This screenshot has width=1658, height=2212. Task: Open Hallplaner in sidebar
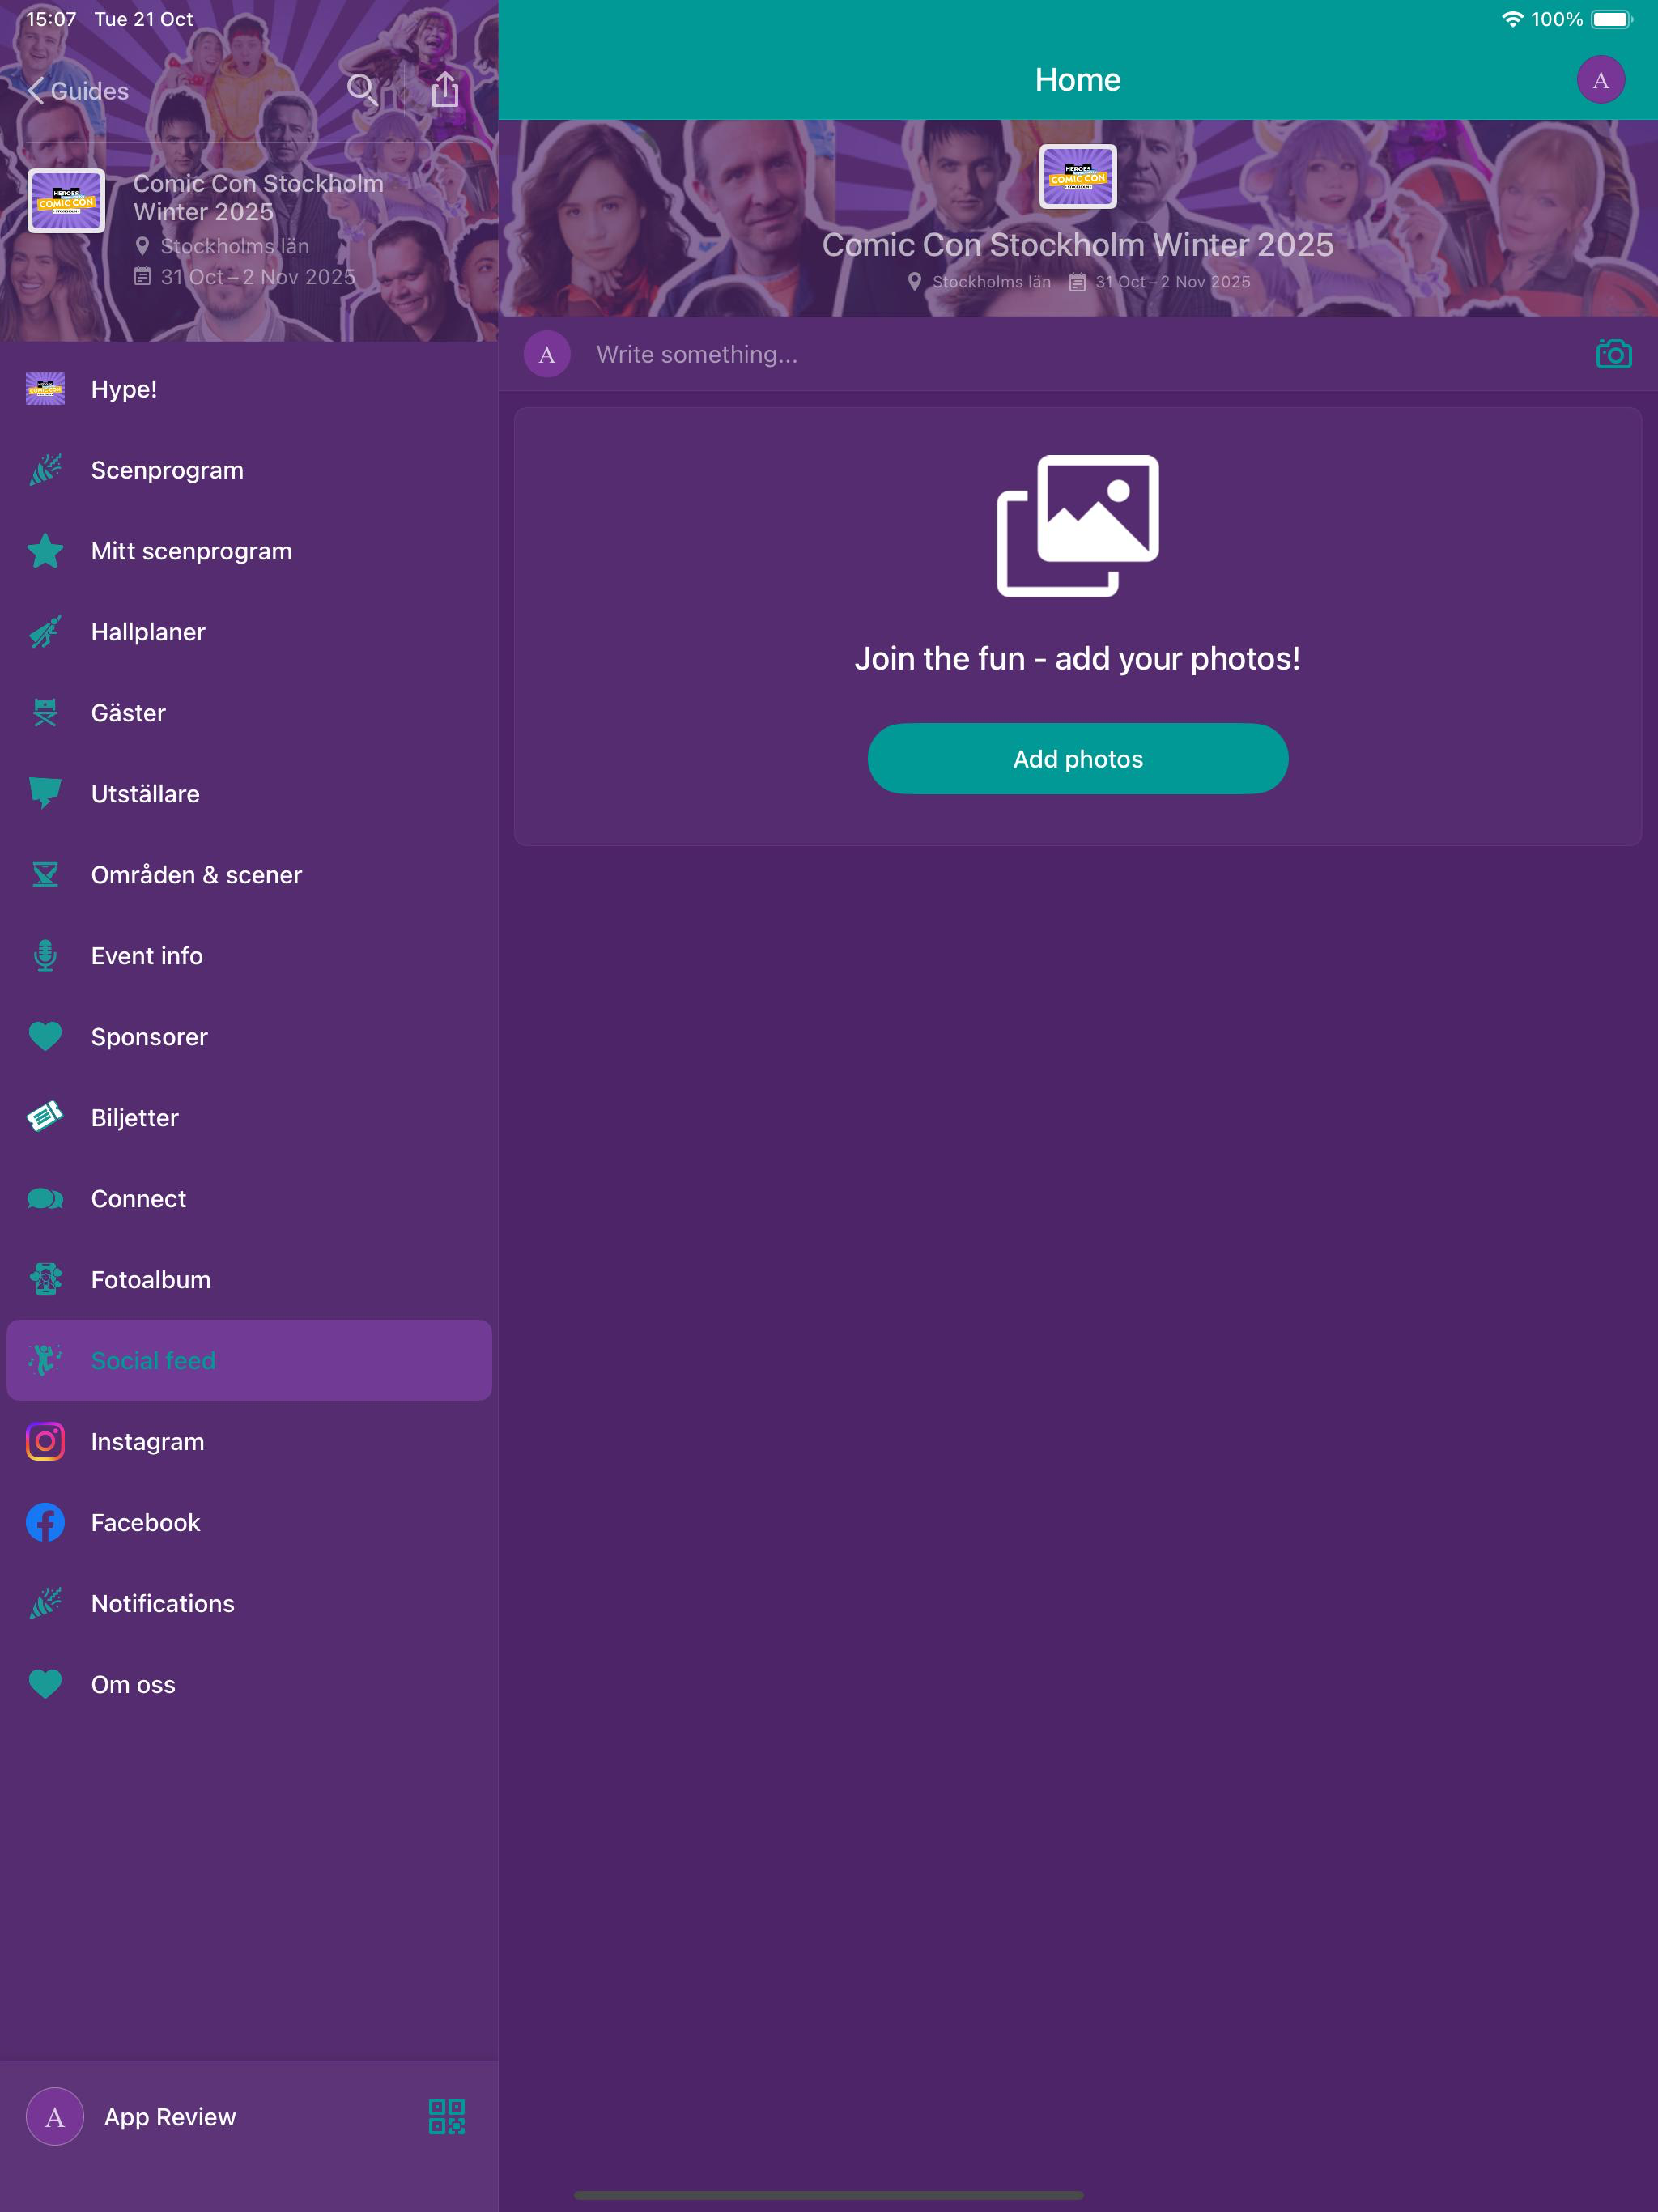click(249, 632)
